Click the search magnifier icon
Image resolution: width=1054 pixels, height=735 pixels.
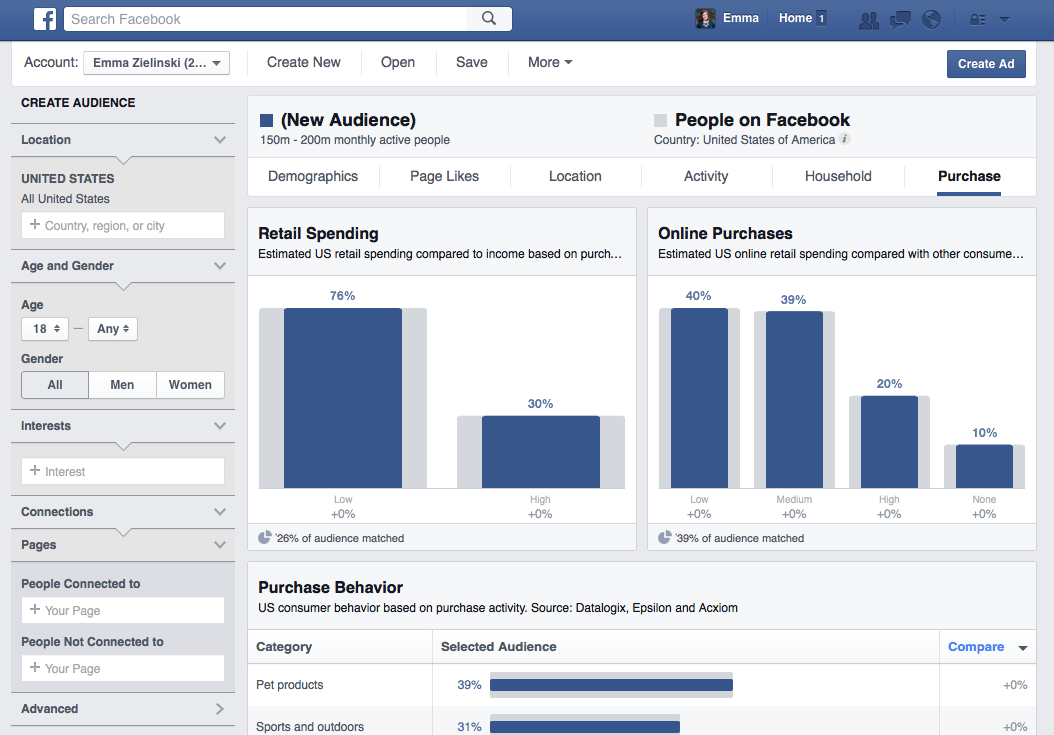point(489,19)
